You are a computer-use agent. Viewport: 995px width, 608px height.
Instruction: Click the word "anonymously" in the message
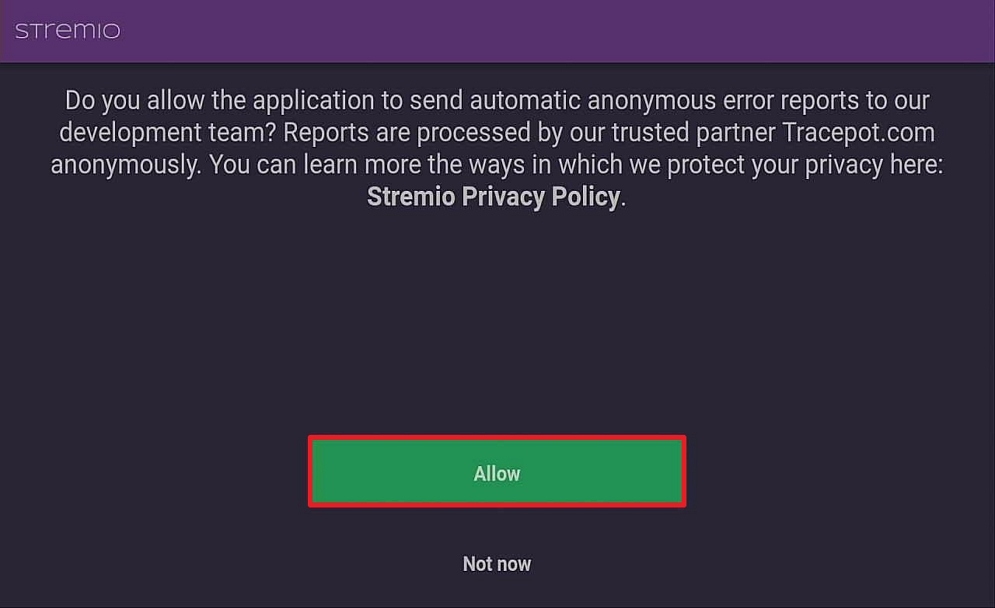125,165
